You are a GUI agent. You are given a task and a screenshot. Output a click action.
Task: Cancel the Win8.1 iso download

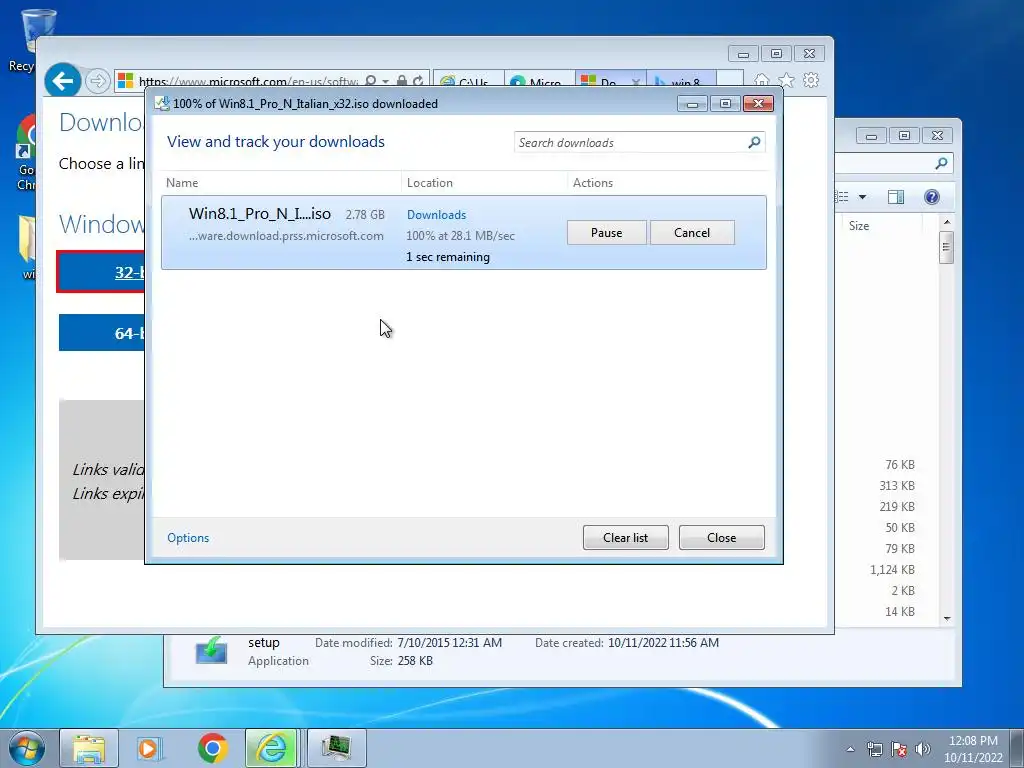pos(692,232)
